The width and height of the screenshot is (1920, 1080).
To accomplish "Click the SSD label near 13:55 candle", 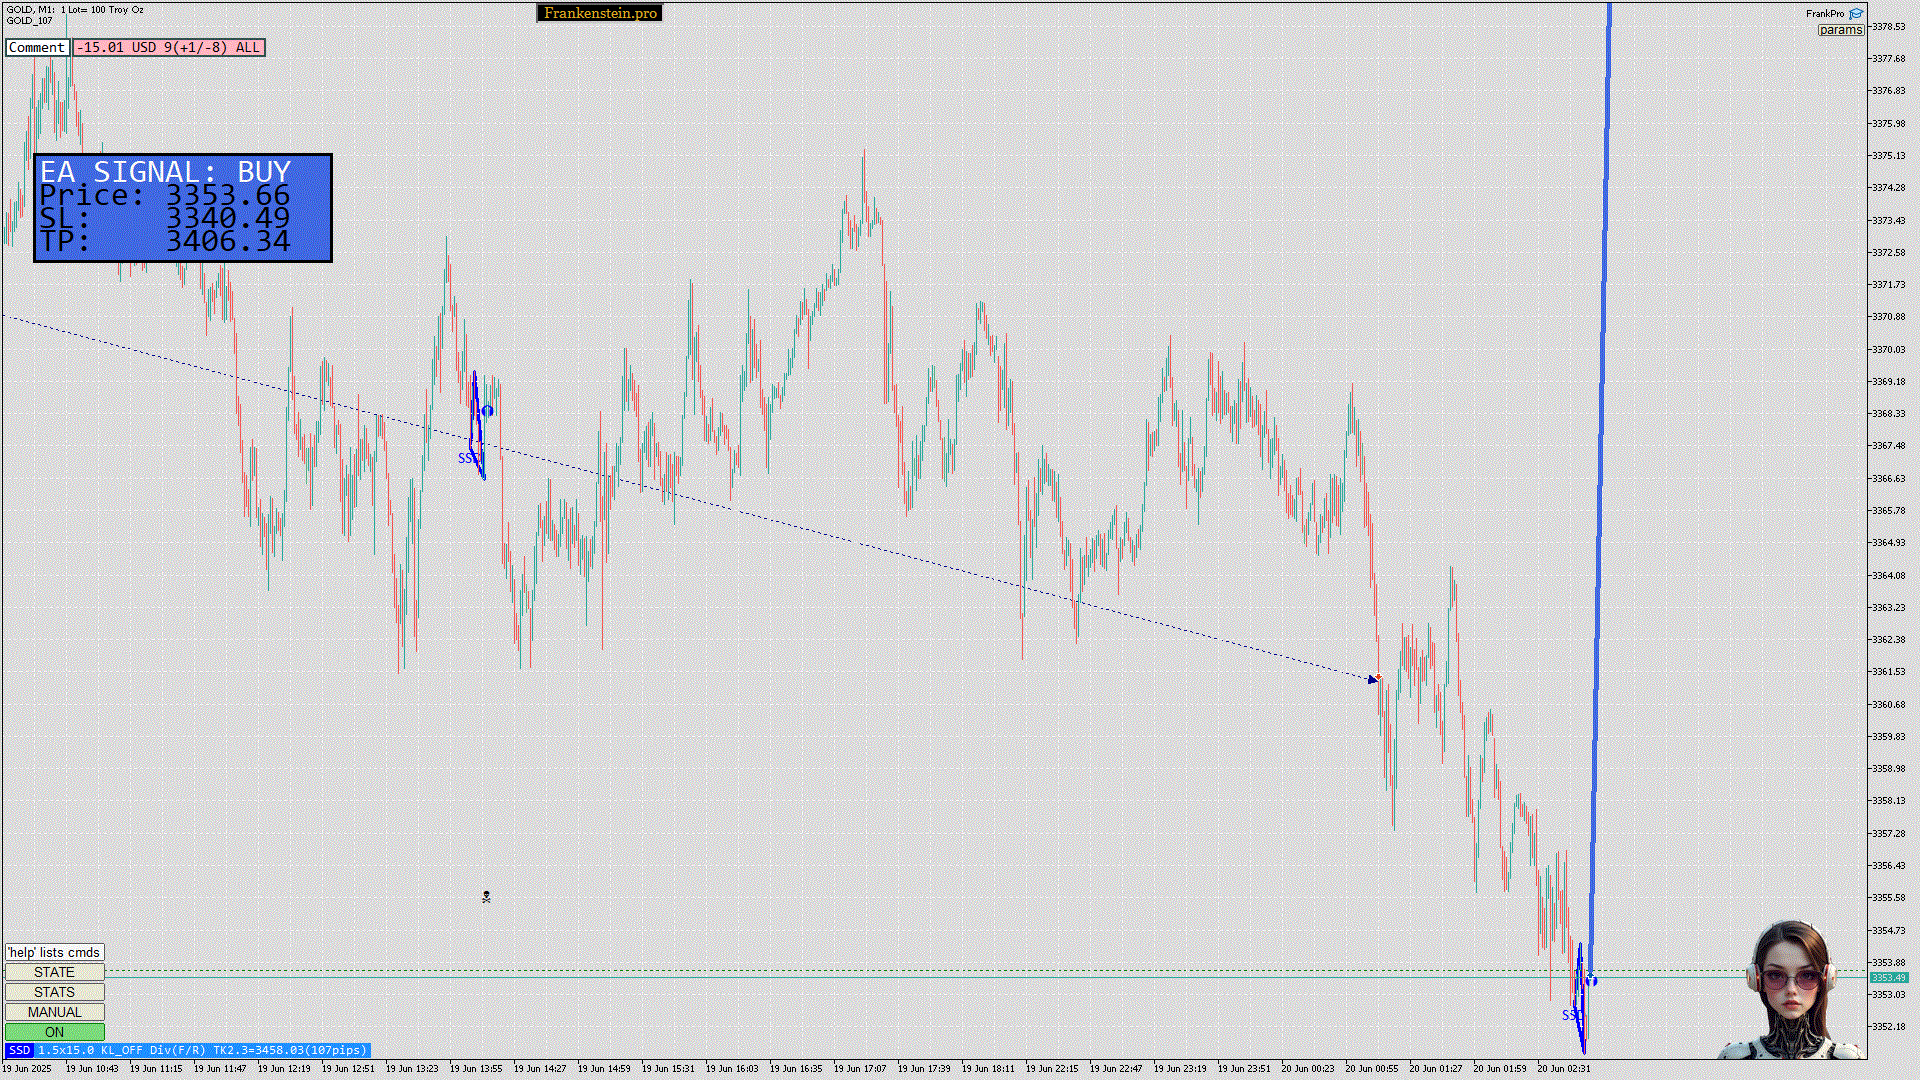I will (x=467, y=459).
